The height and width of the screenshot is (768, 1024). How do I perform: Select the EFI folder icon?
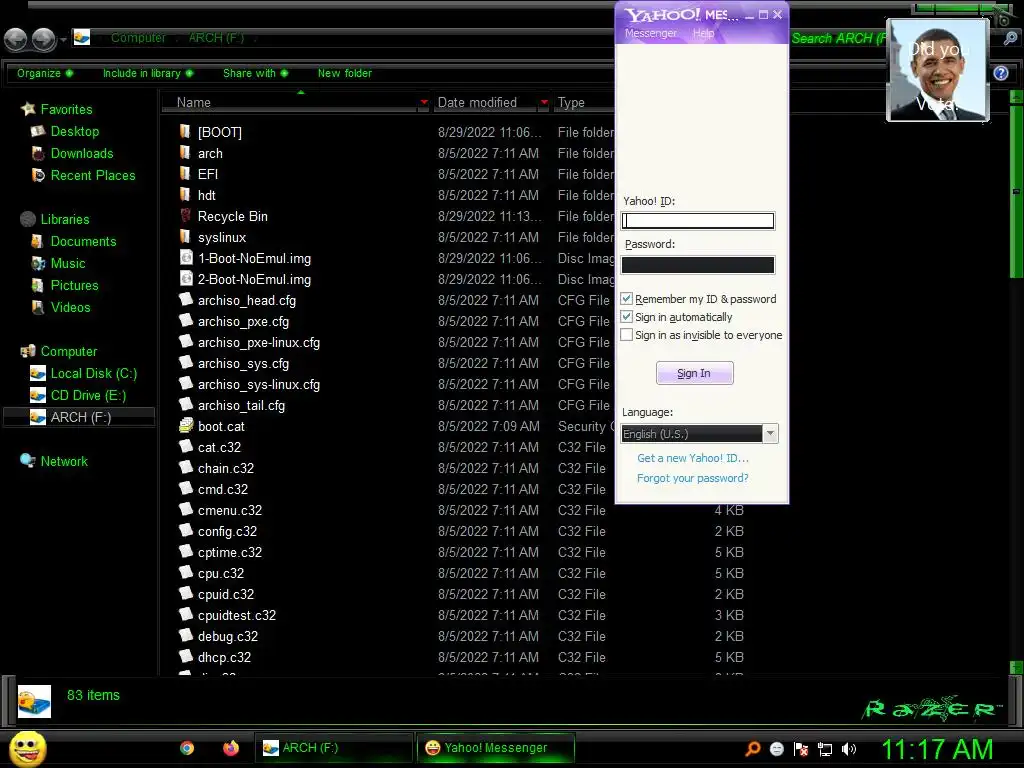coord(185,174)
